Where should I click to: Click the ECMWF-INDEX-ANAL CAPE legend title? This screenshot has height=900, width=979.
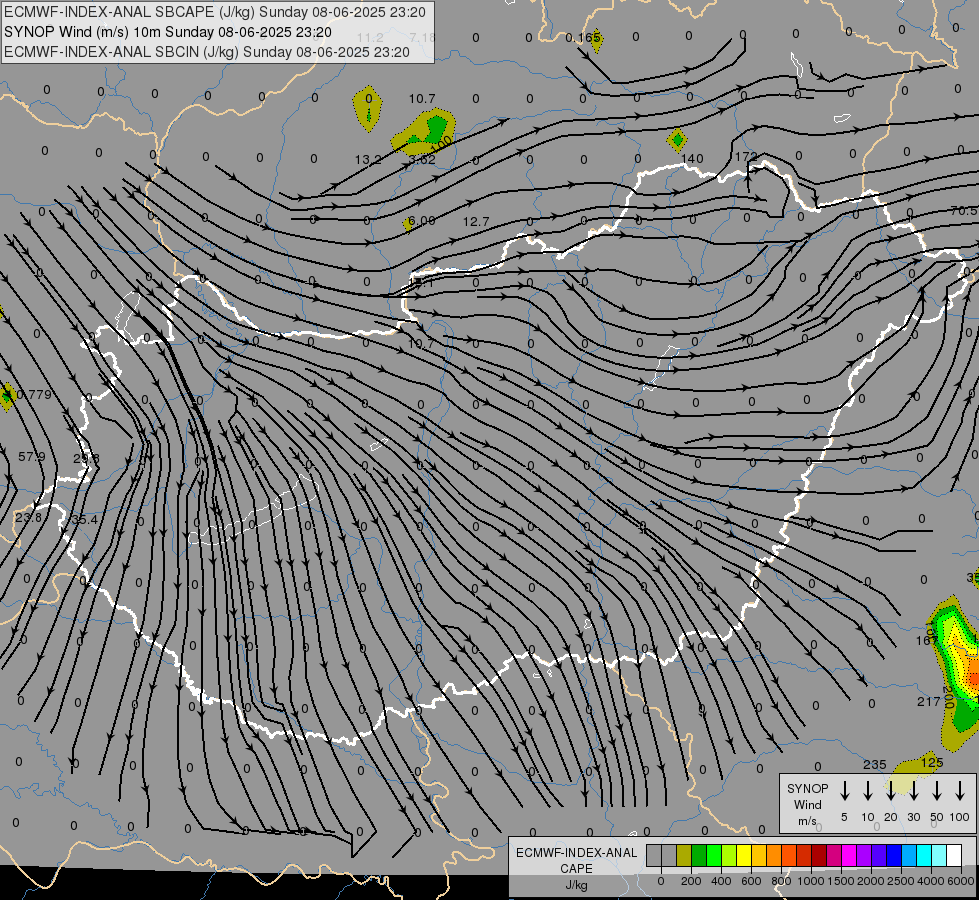[x=576, y=860]
